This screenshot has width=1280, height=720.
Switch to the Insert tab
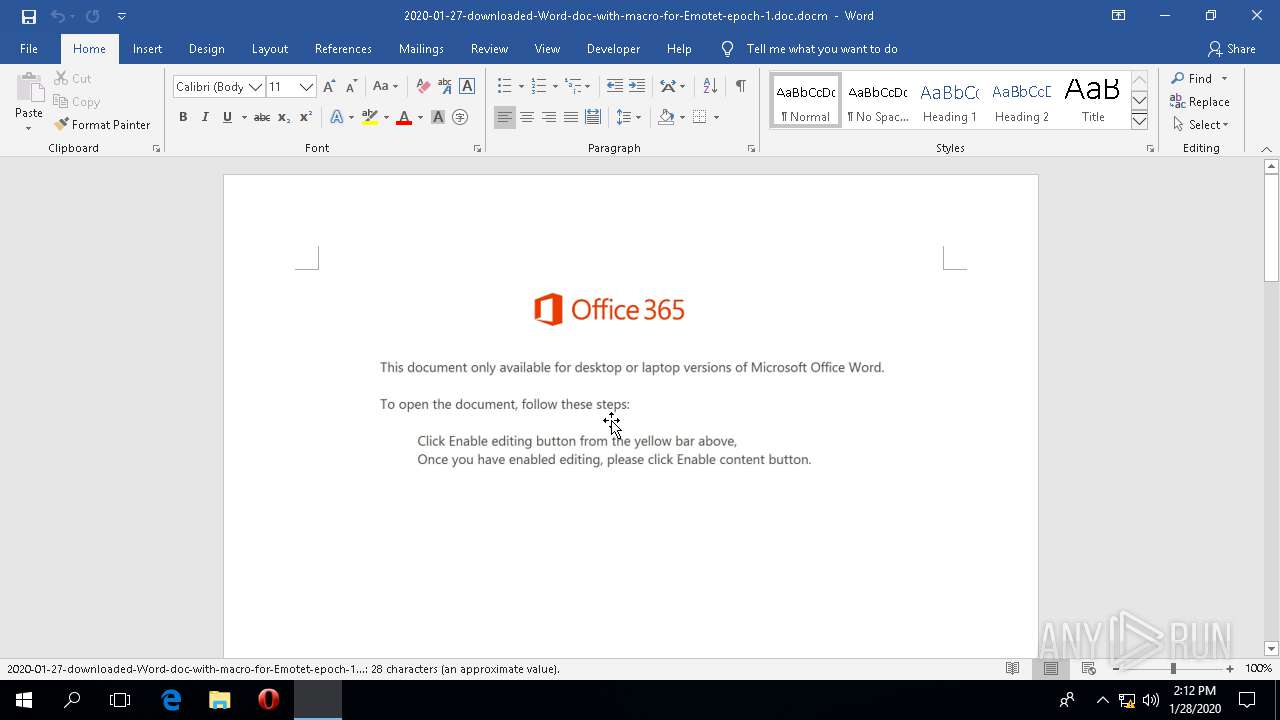pos(147,49)
